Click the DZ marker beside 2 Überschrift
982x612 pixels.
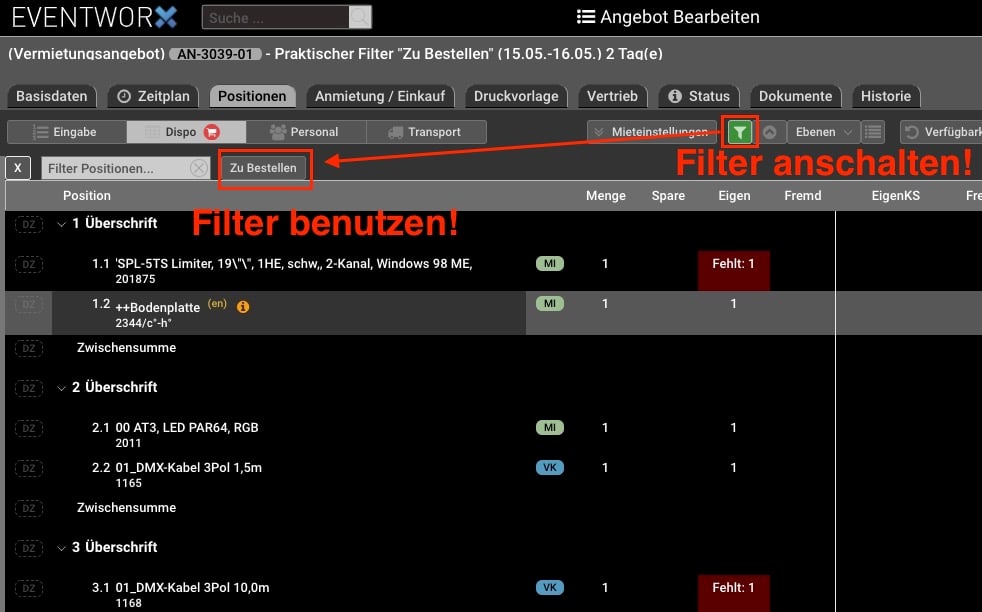29,388
